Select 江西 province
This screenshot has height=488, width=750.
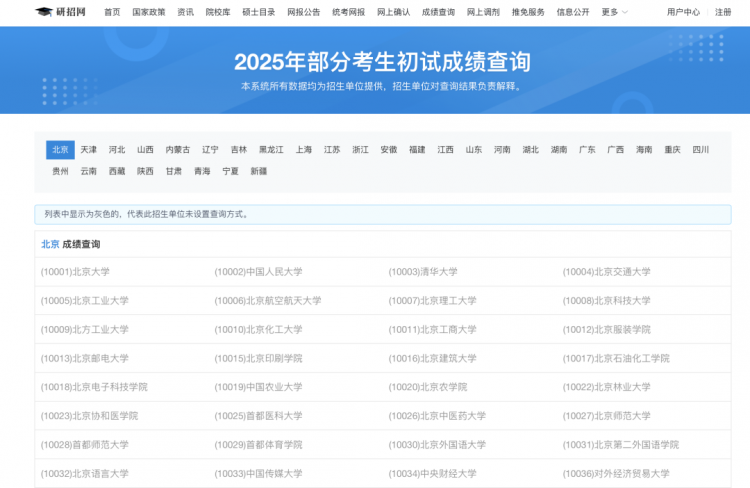pyautogui.click(x=445, y=150)
